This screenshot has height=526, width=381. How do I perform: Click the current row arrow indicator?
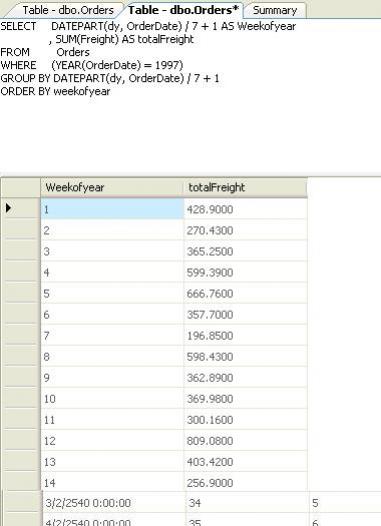pos(9,208)
